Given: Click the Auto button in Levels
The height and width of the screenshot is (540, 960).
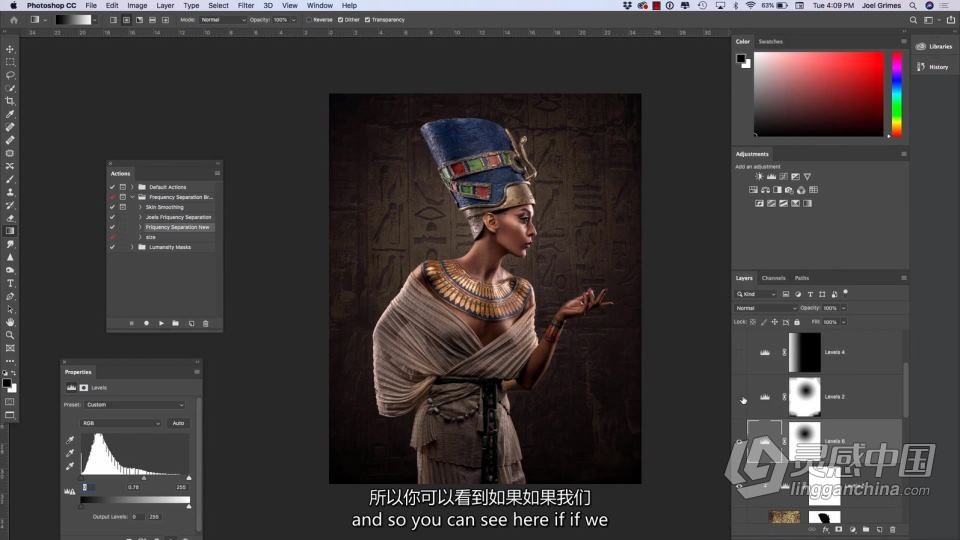Looking at the screenshot, I should 178,423.
